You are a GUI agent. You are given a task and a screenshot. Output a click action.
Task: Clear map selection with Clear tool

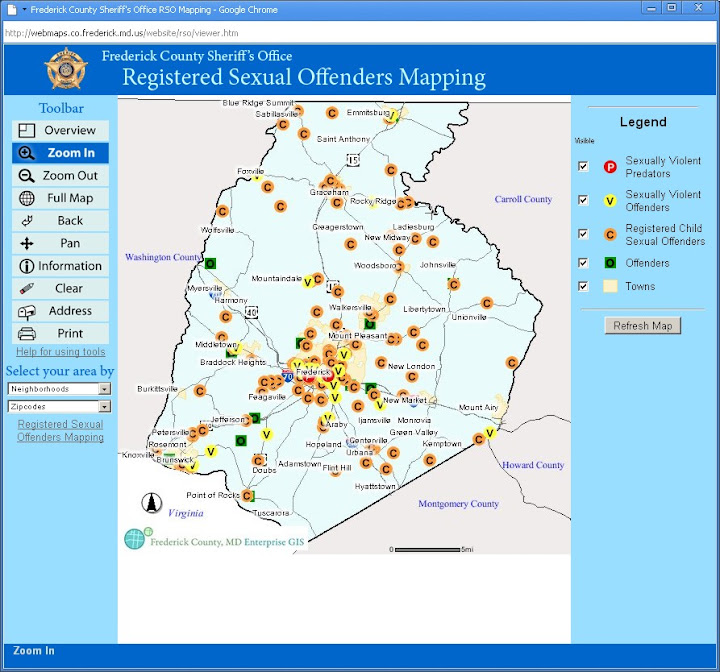(60, 289)
